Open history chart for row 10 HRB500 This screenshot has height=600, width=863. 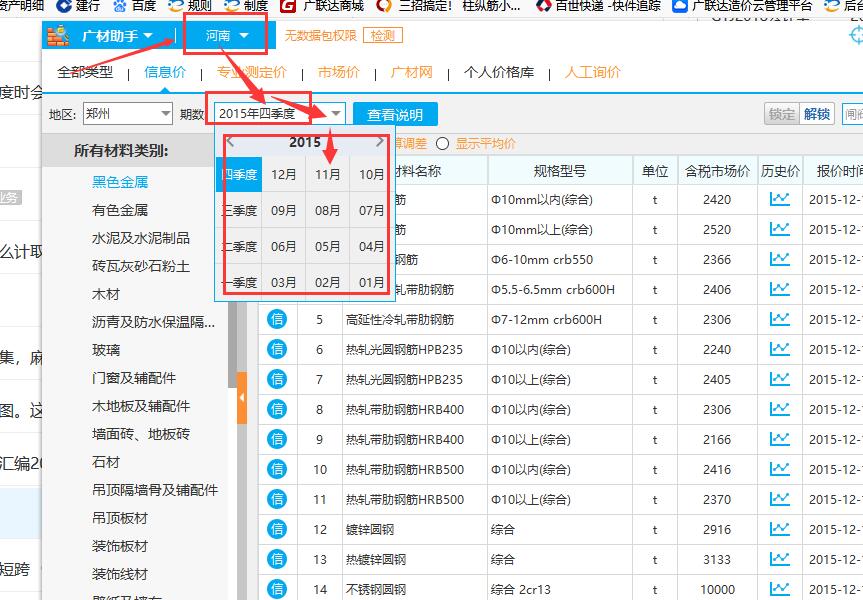(779, 470)
